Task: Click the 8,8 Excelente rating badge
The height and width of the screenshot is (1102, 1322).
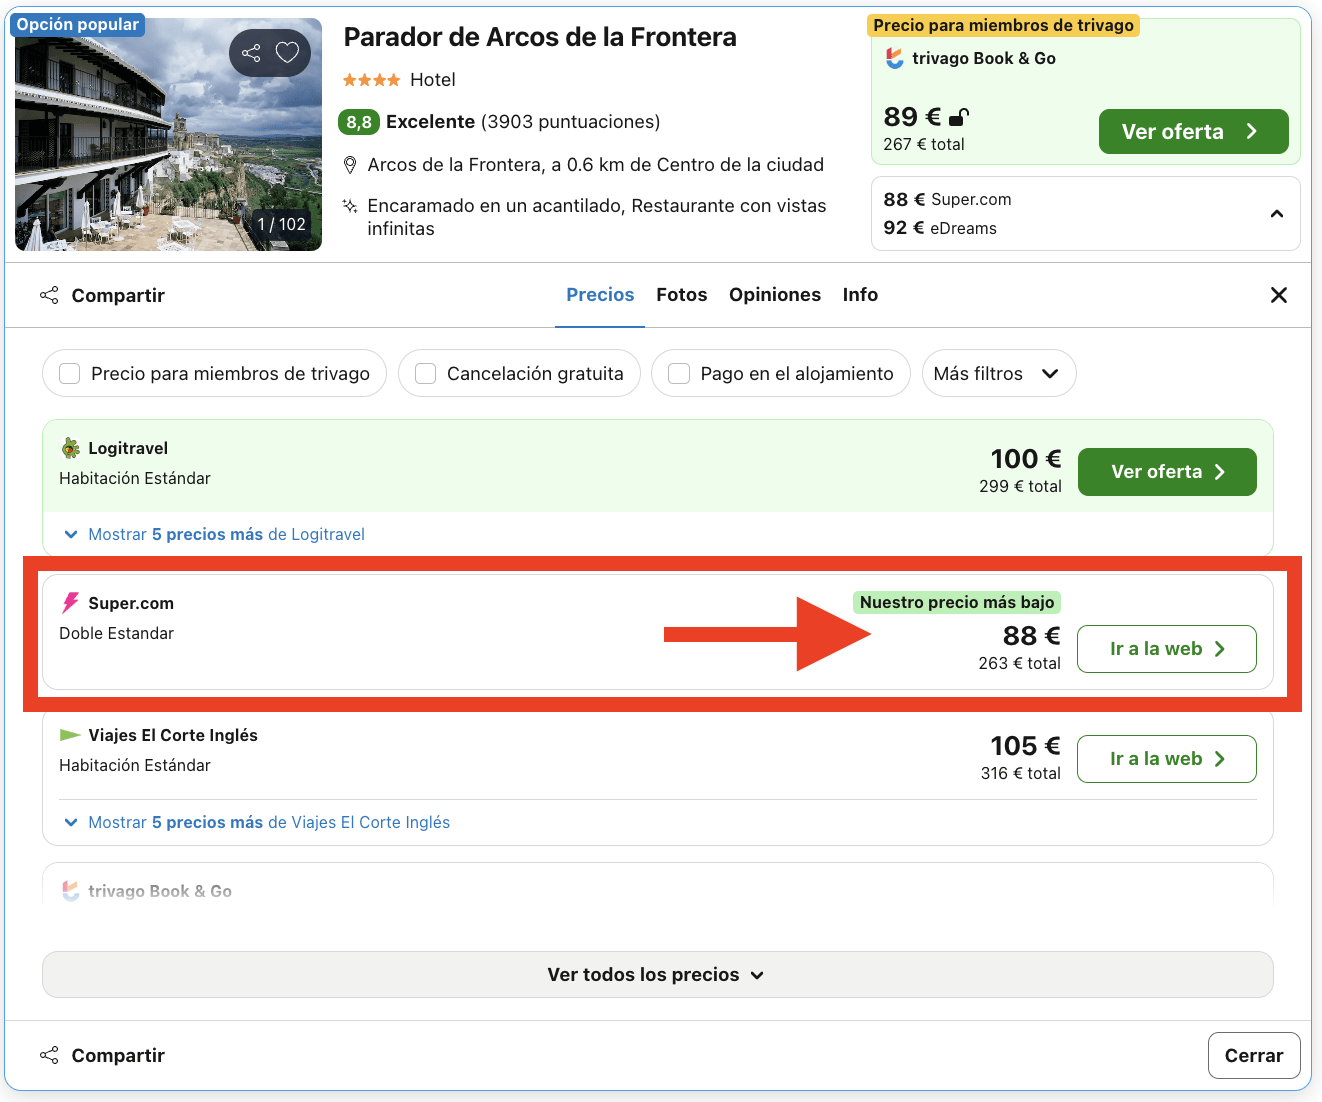Action: click(x=359, y=122)
